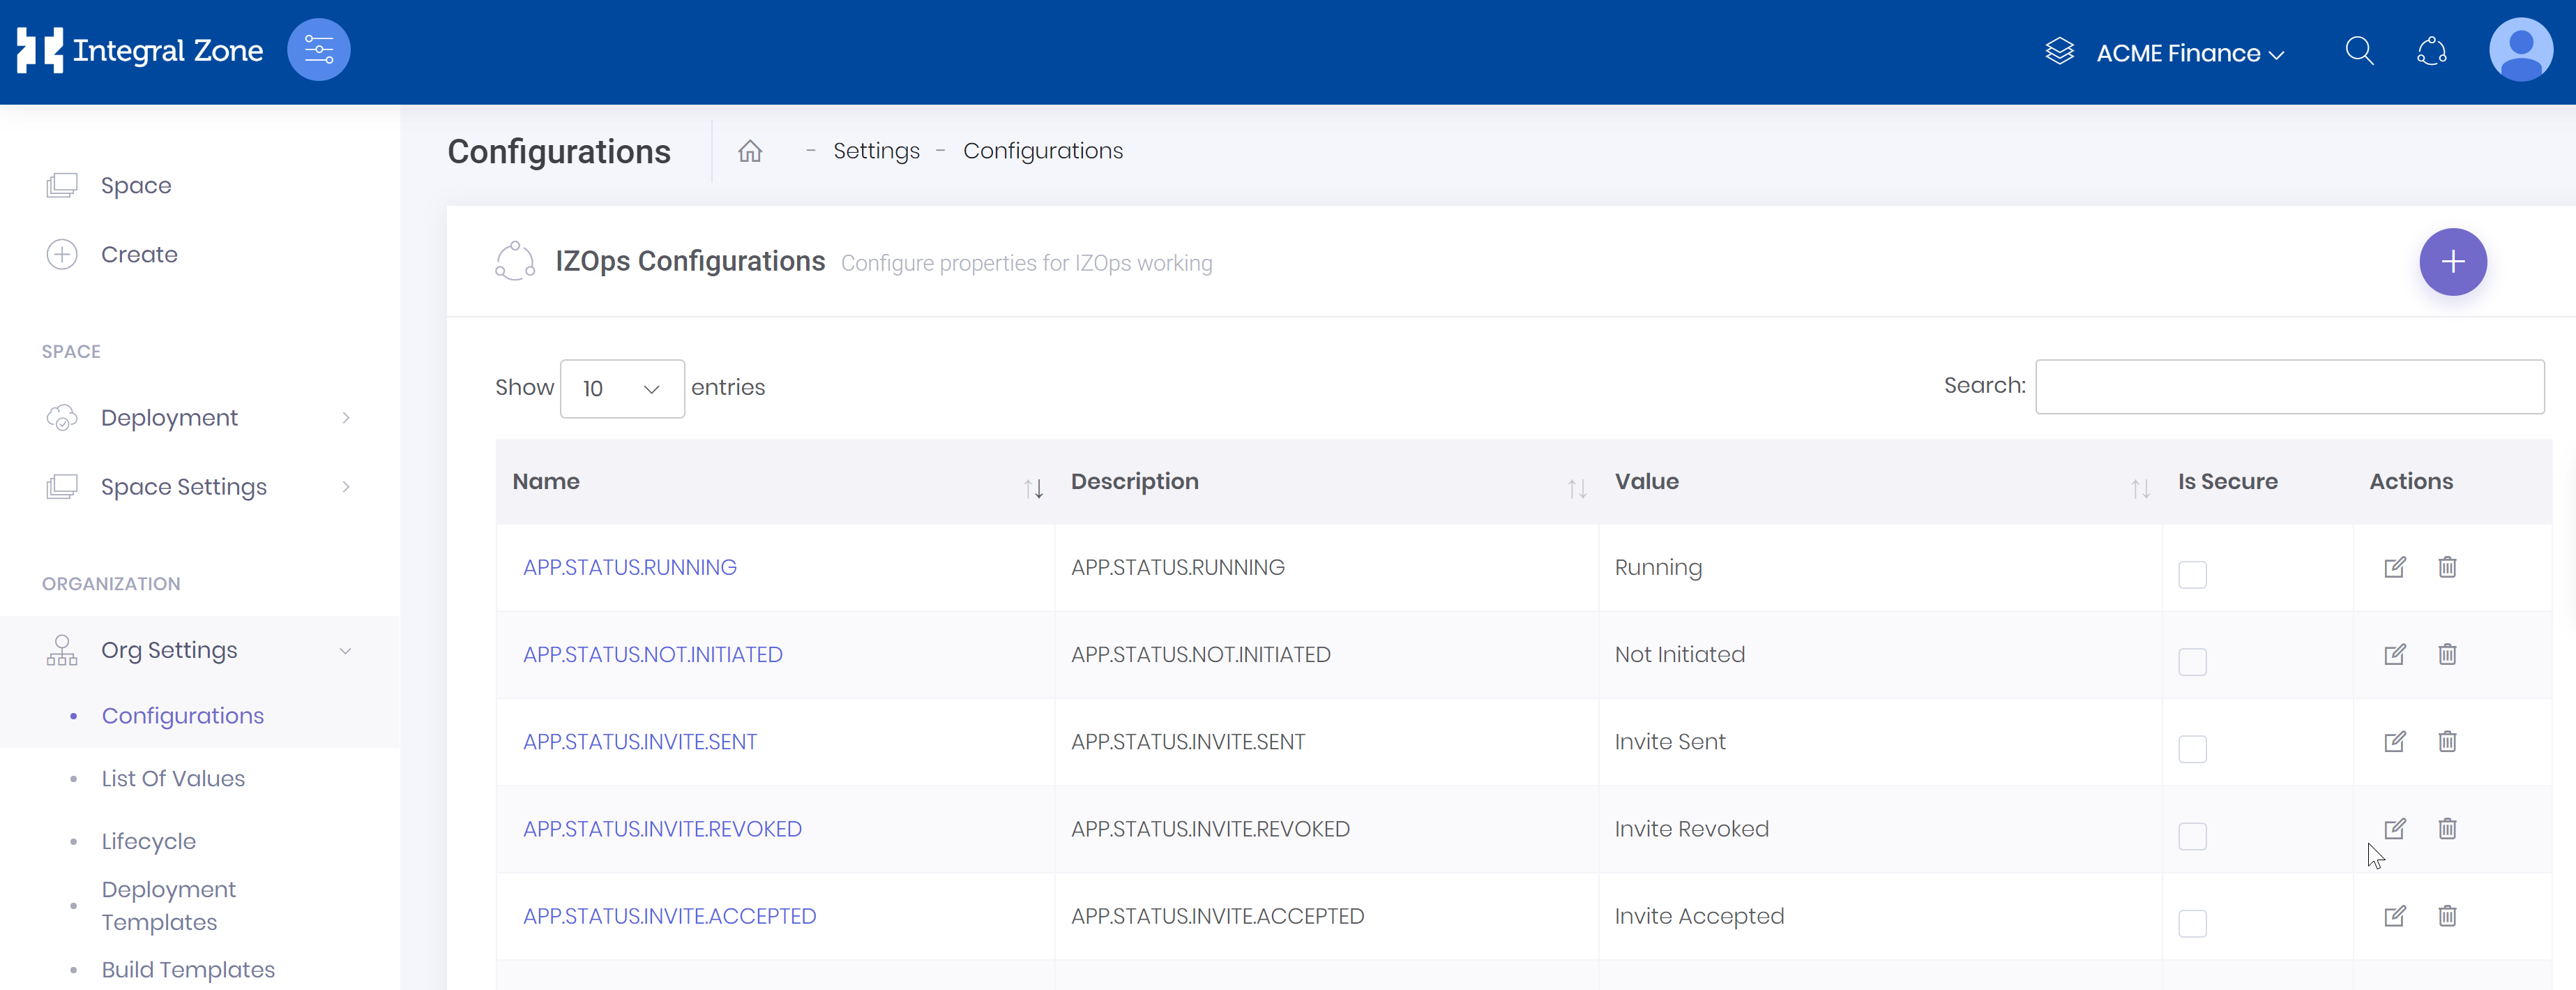Toggle the sidebar with sliders button
Viewport: 2576px width, 990px height.
(319, 50)
